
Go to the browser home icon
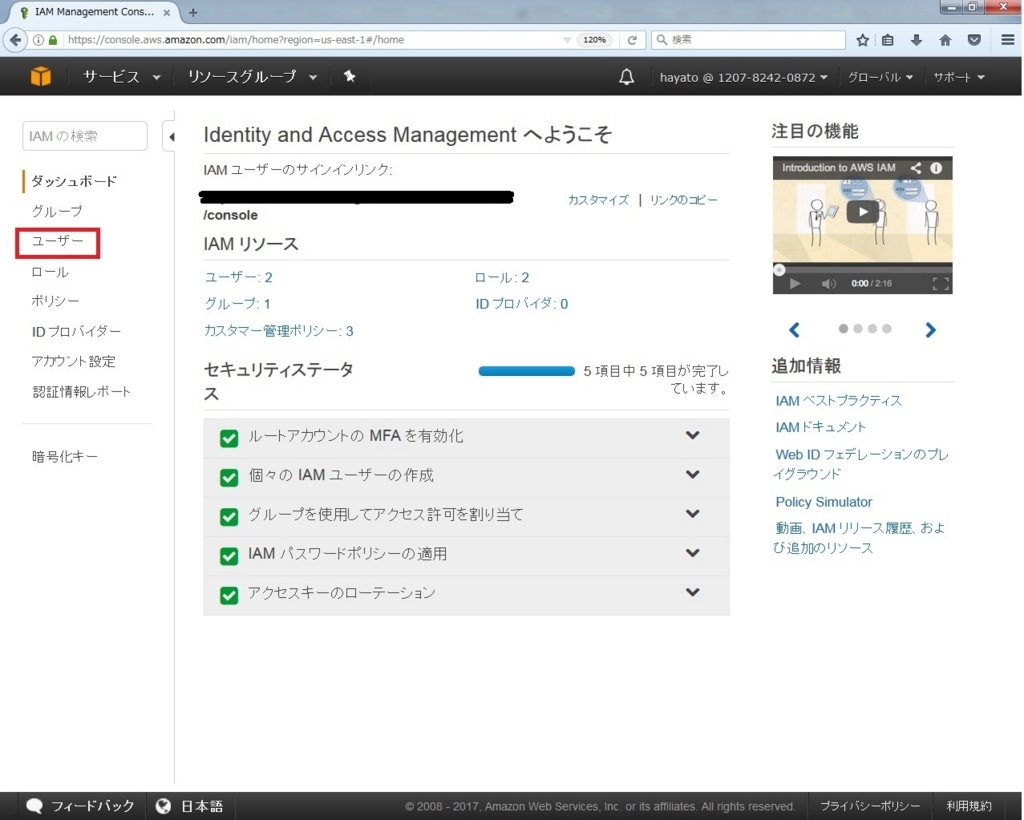[945, 40]
